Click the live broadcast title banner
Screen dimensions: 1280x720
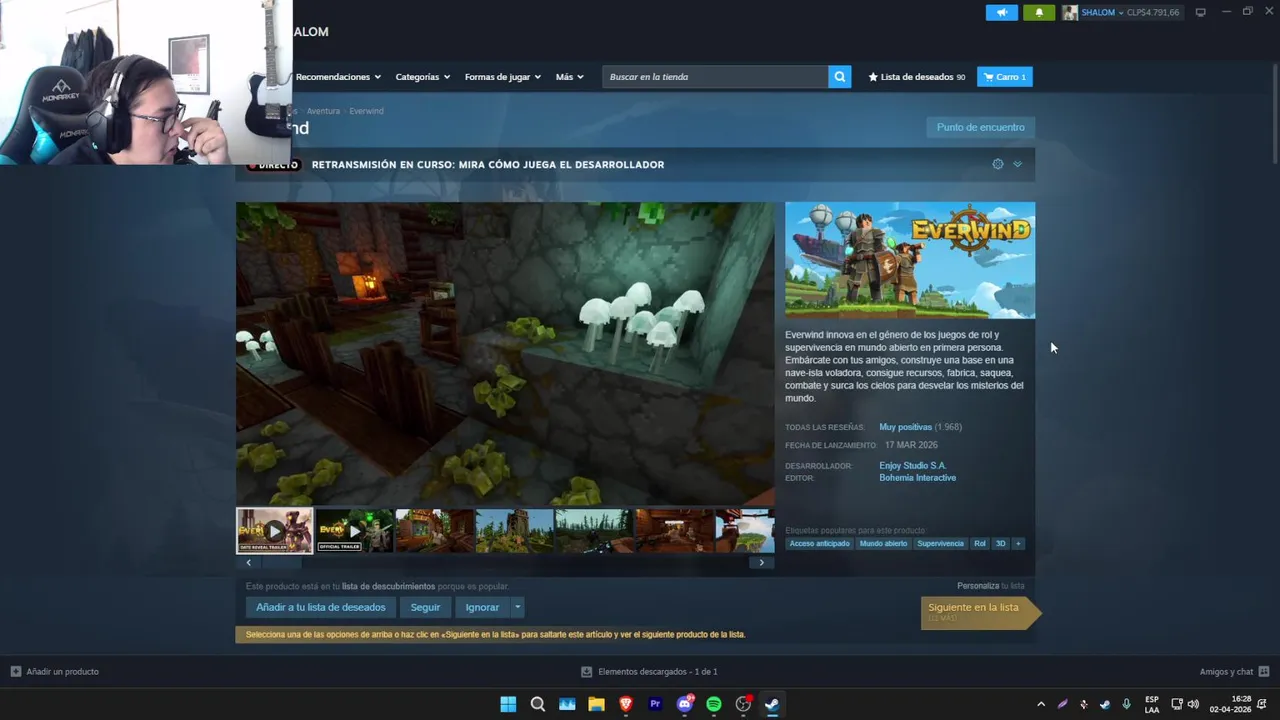tap(488, 165)
